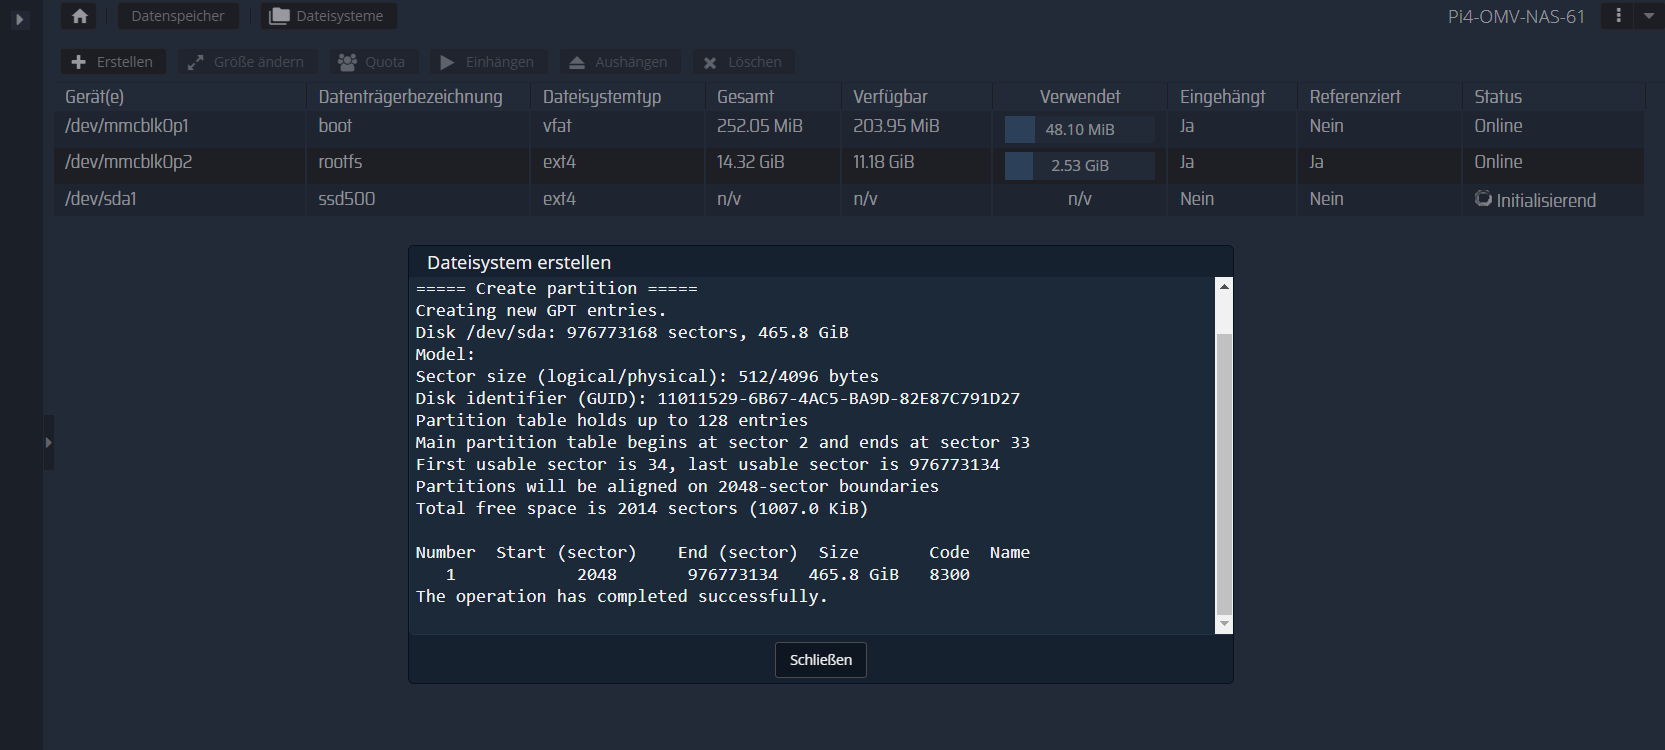This screenshot has width=1665, height=750.
Task: Open the Datenspeicher breadcrumb
Action: click(x=177, y=16)
